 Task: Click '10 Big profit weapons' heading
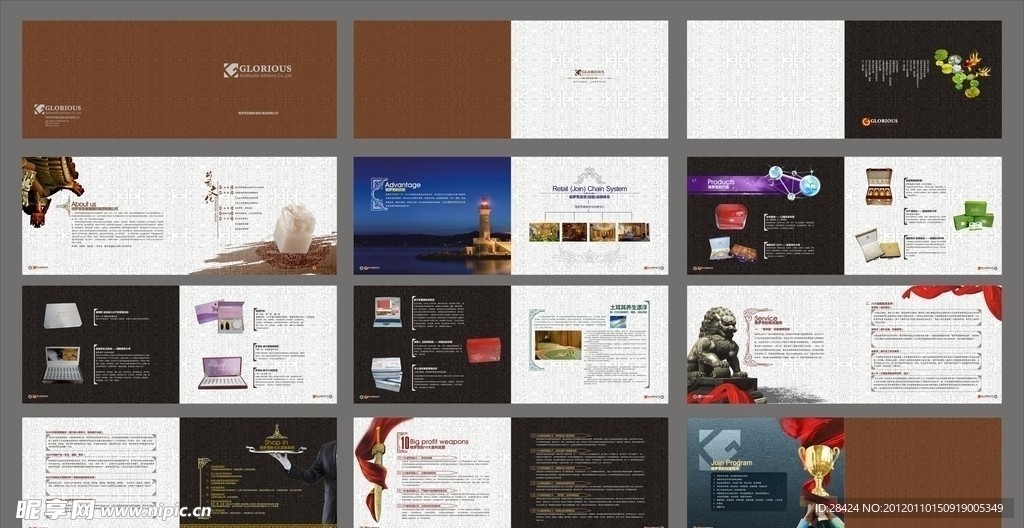pyautogui.click(x=434, y=442)
